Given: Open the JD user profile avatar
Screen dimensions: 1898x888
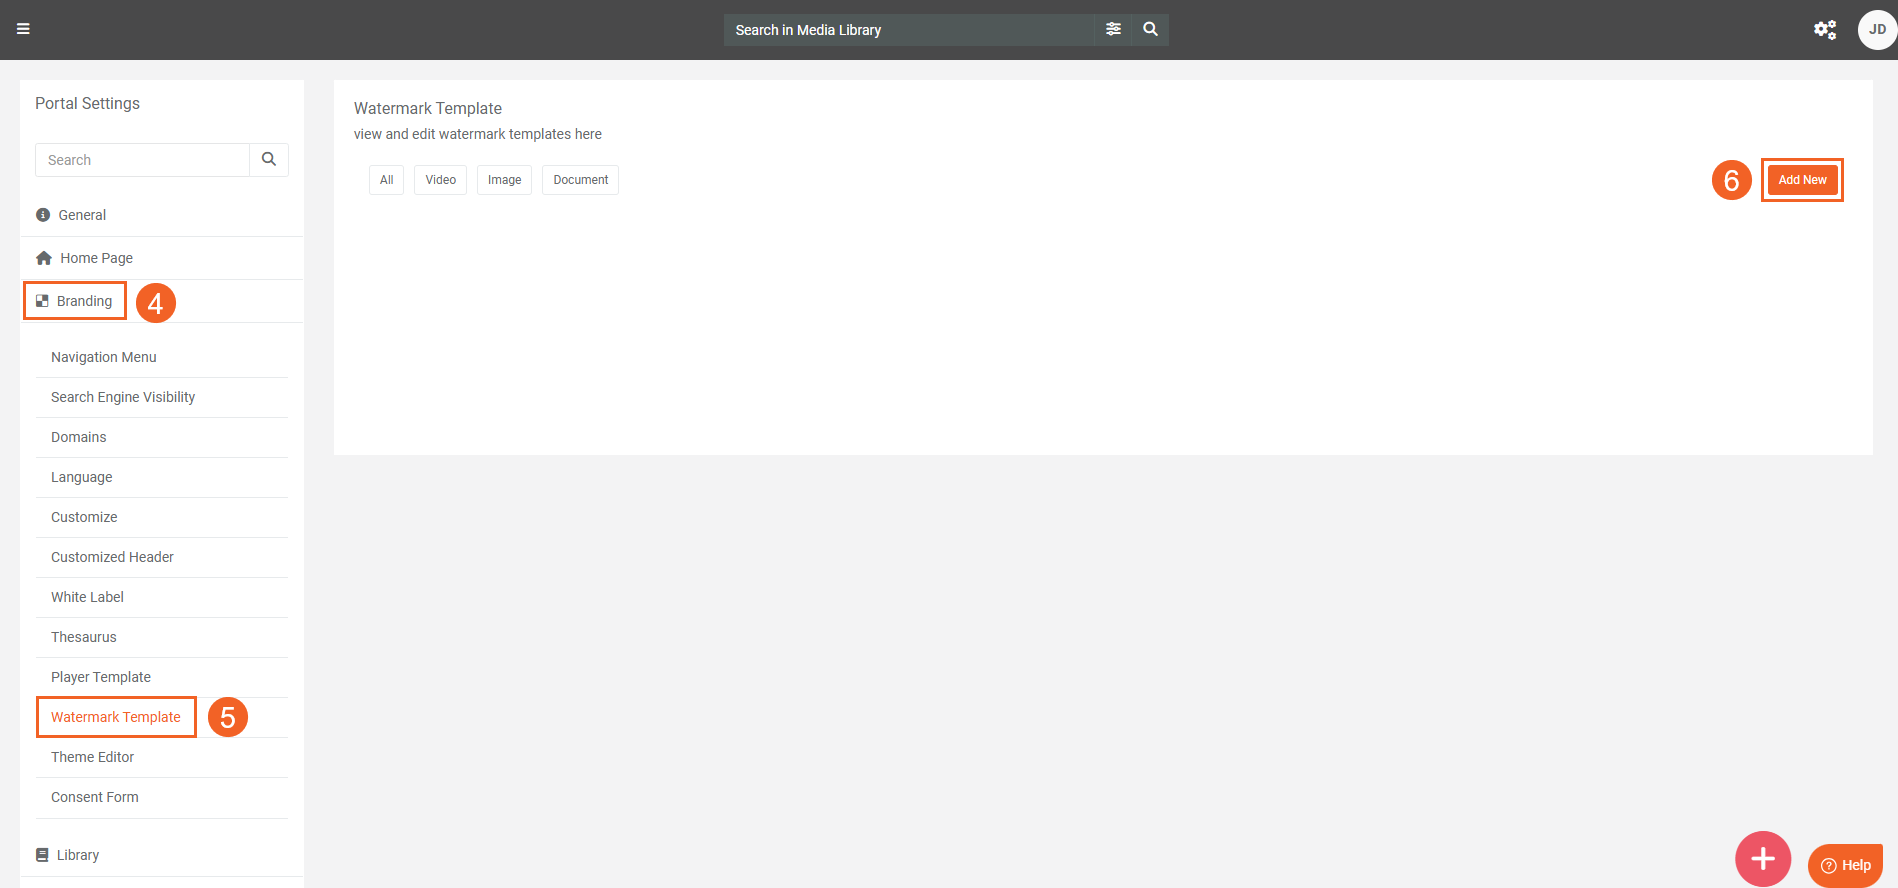Looking at the screenshot, I should click(x=1876, y=30).
